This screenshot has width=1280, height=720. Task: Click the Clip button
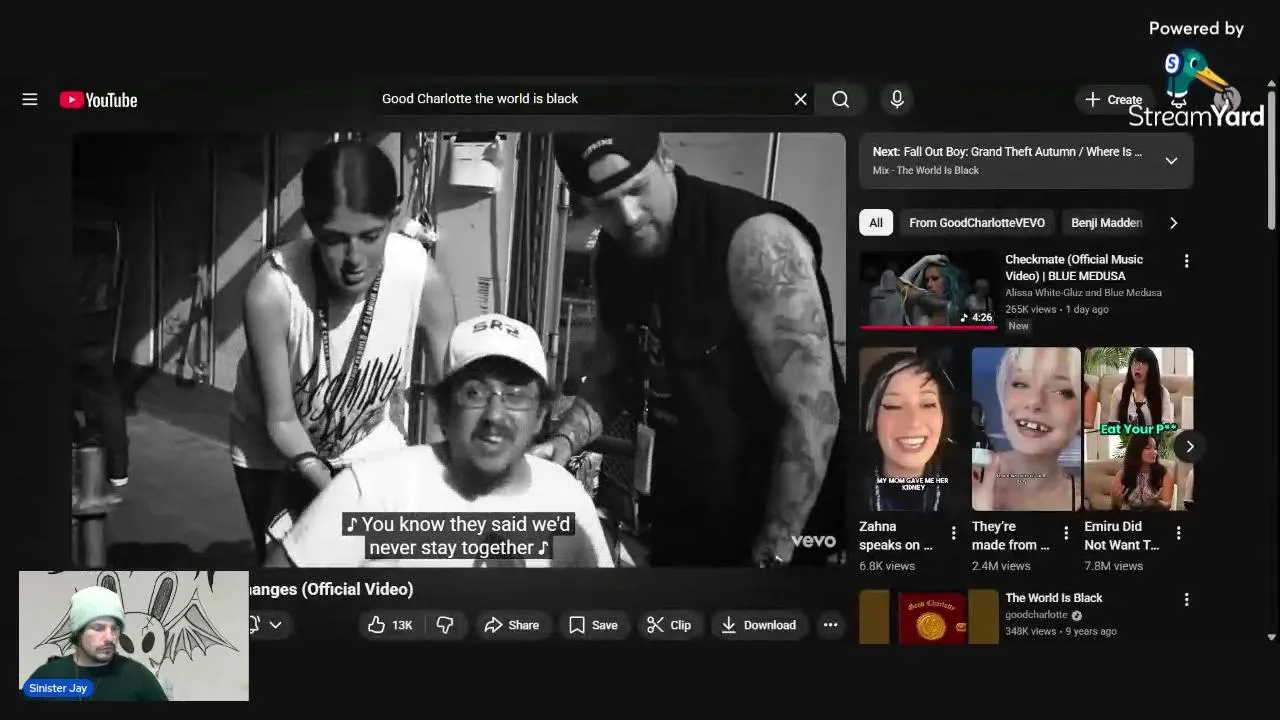coord(669,625)
